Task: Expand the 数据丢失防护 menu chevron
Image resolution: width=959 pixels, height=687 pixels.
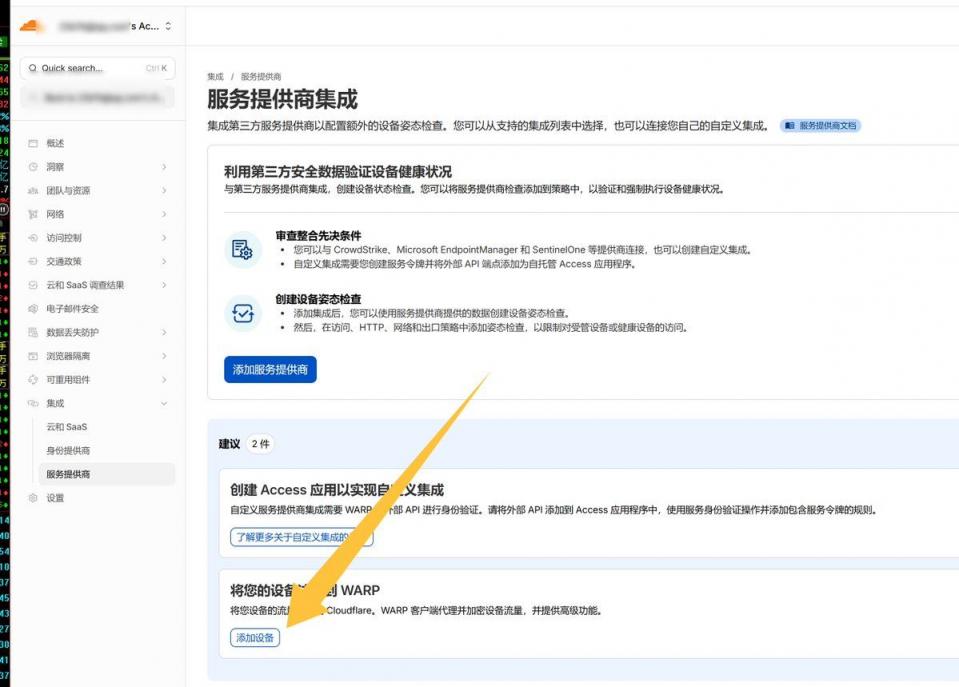Action: [x=164, y=332]
